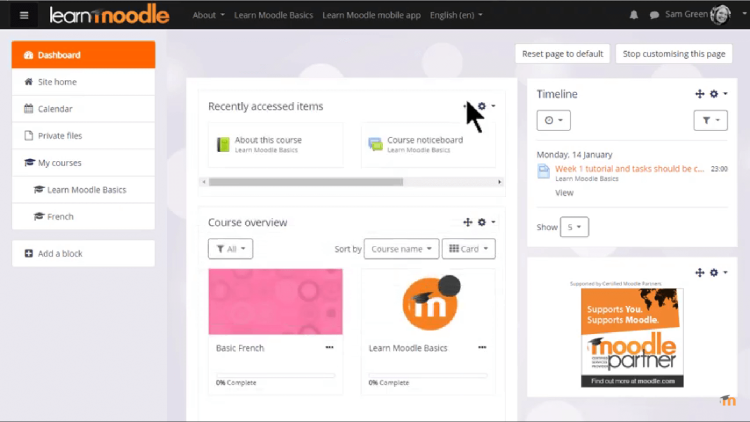The height and width of the screenshot is (422, 750).
Task: Click Stop customising this page
Action: click(674, 54)
